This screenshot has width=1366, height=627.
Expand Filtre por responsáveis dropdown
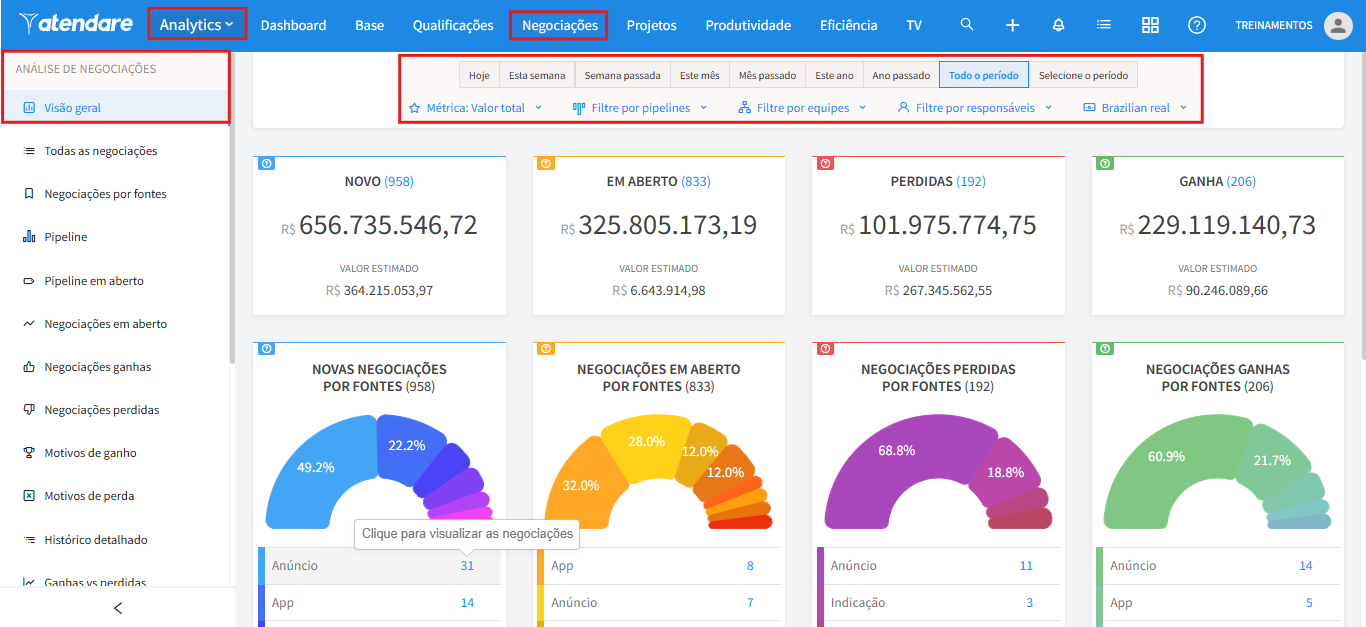click(975, 107)
